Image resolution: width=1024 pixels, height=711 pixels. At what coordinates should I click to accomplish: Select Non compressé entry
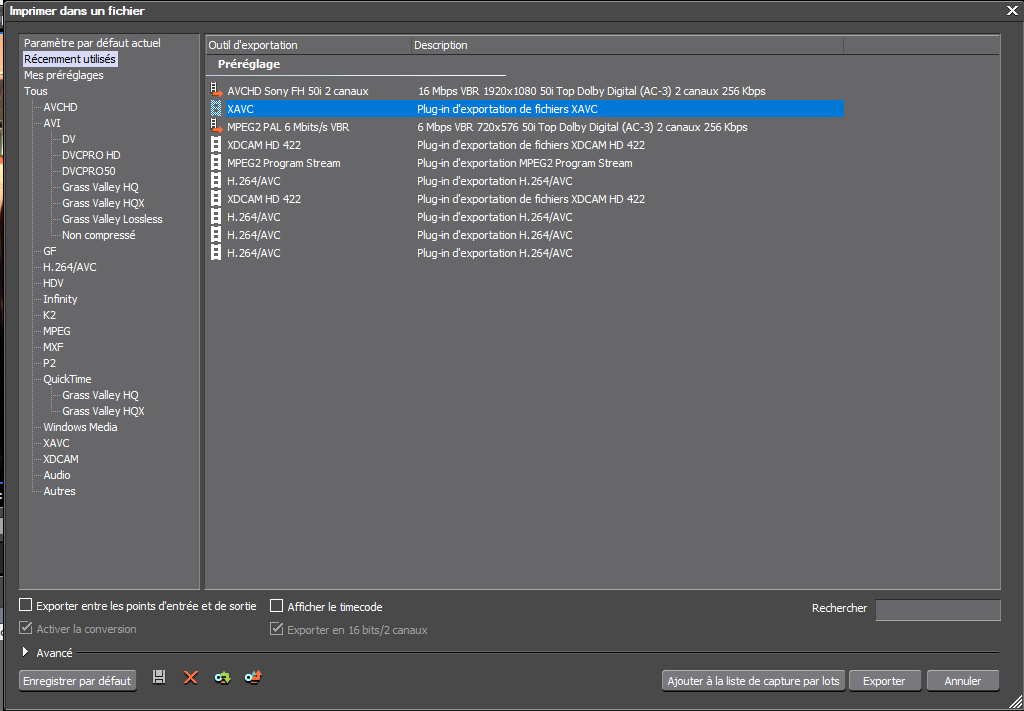[x=98, y=235]
